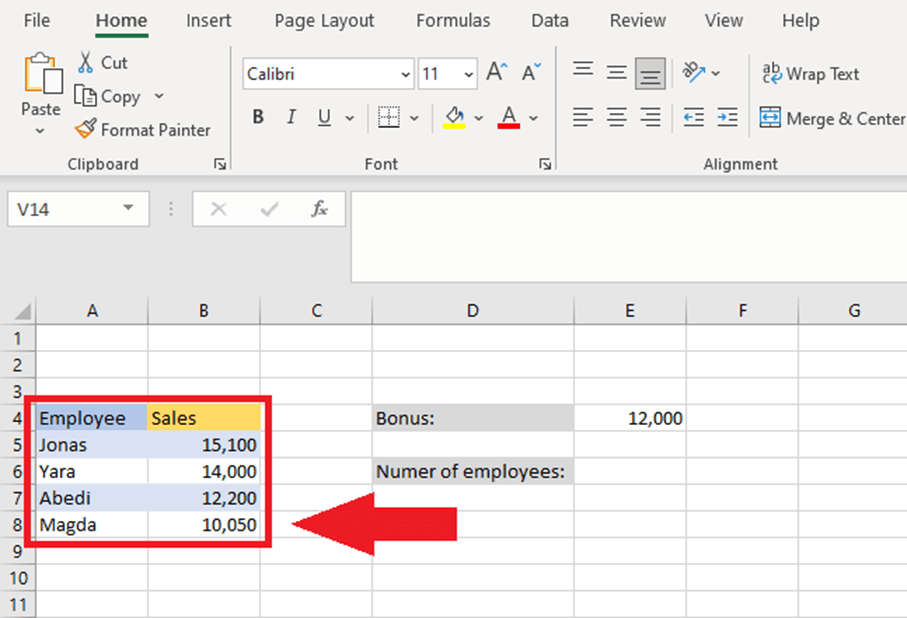The height and width of the screenshot is (618, 907).
Task: Click in the formula bar input
Action: pos(629,237)
